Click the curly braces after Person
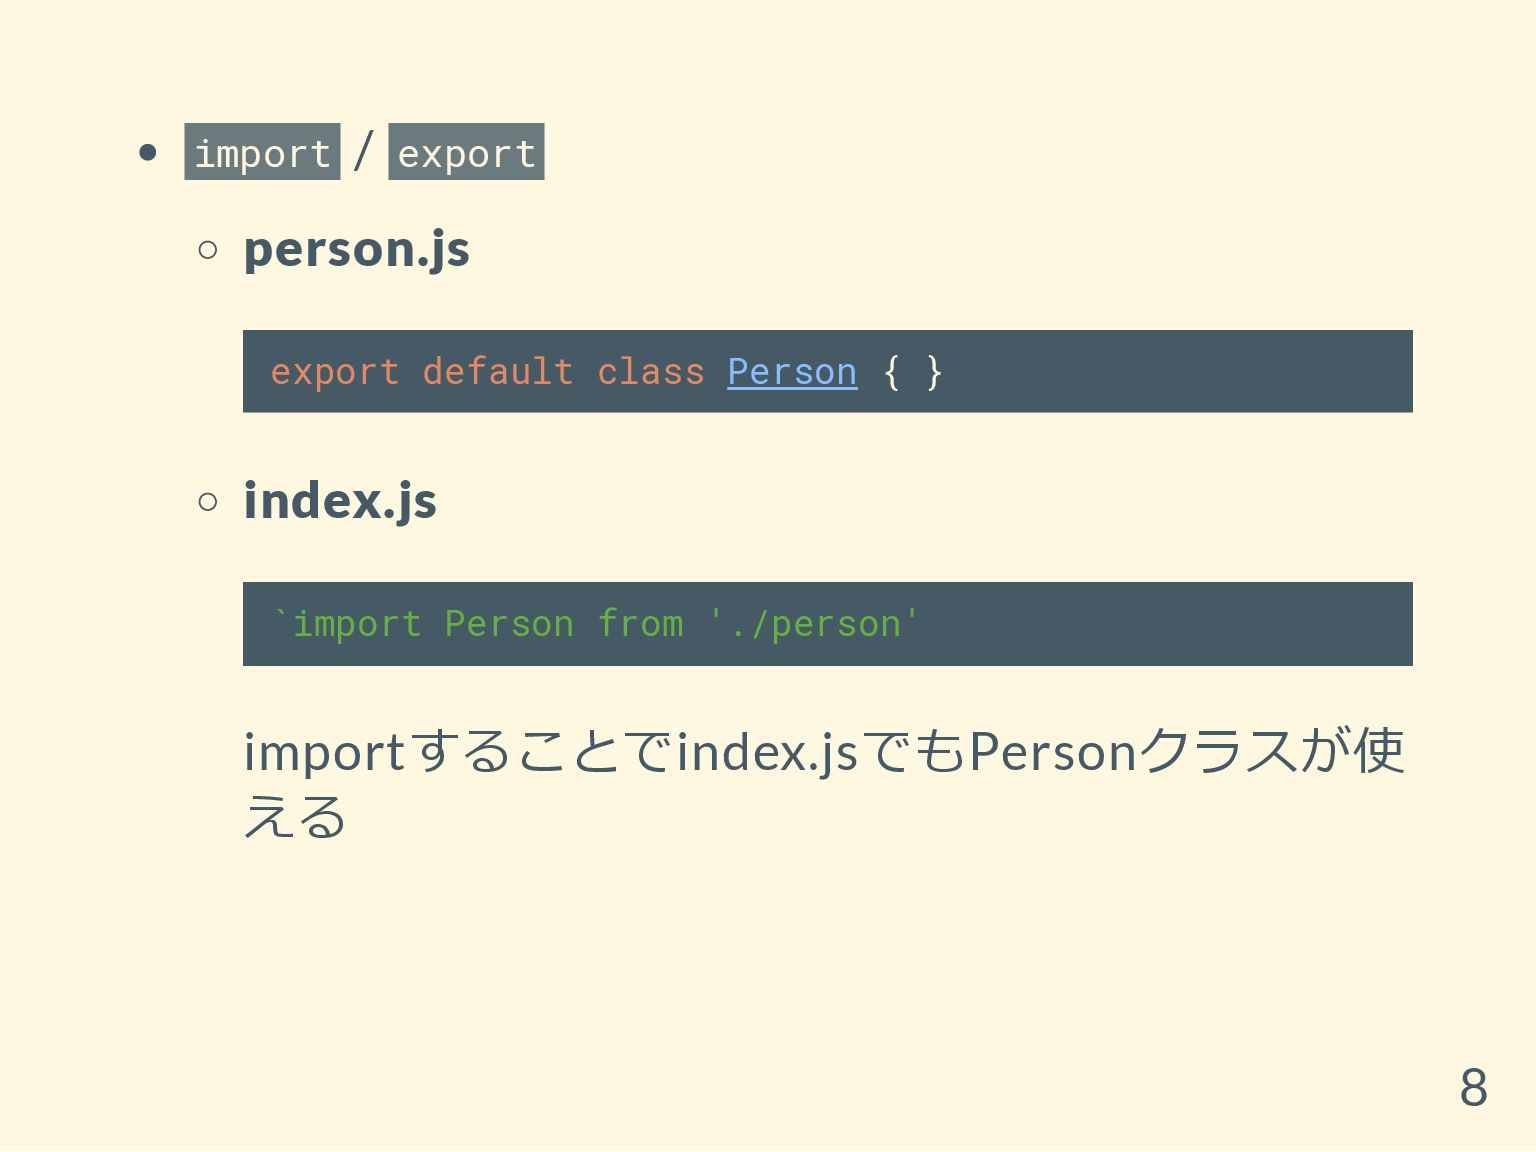Image resolution: width=1536 pixels, height=1152 pixels. coord(913,372)
